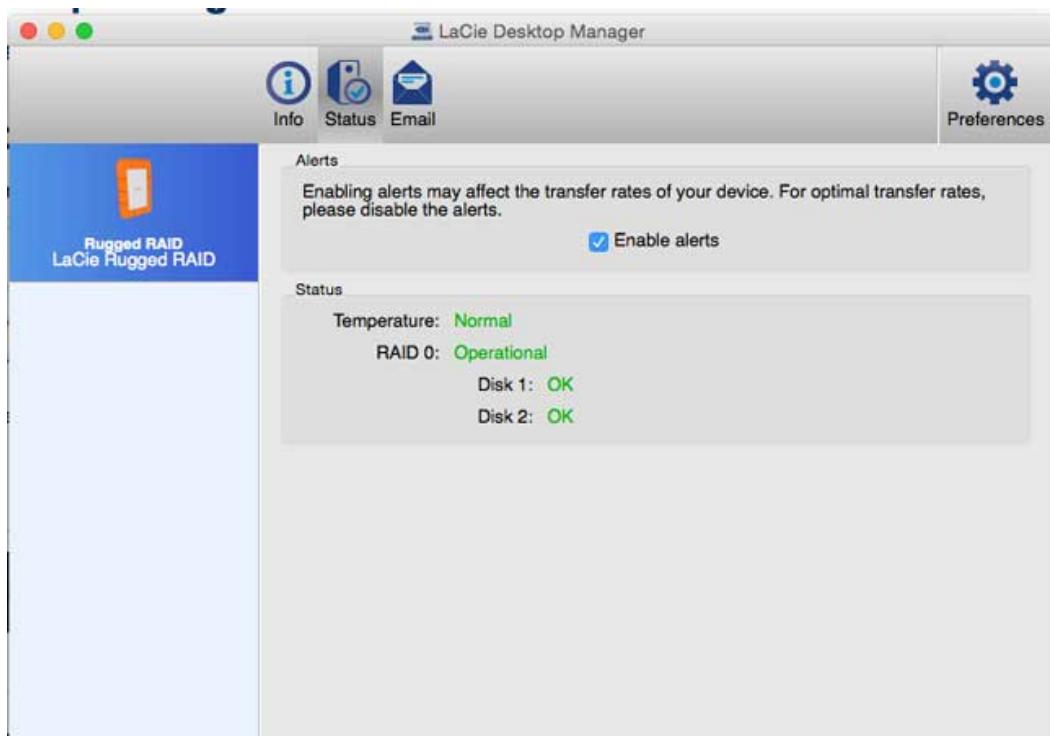Viewport: 1051px width, 737px height.
Task: Uncheck the Enable alerts checkbox
Action: [x=598, y=241]
